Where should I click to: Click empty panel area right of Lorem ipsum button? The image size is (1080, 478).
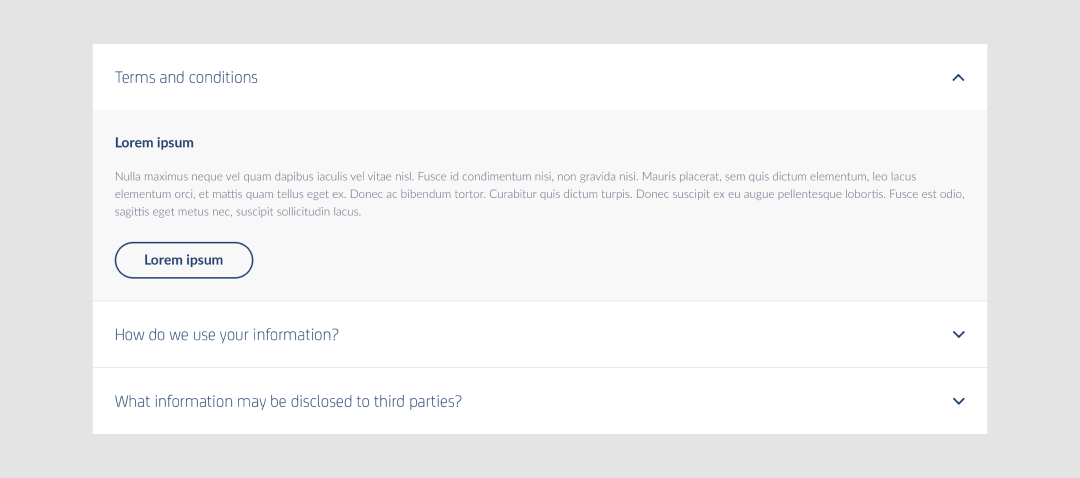[x=600, y=260]
